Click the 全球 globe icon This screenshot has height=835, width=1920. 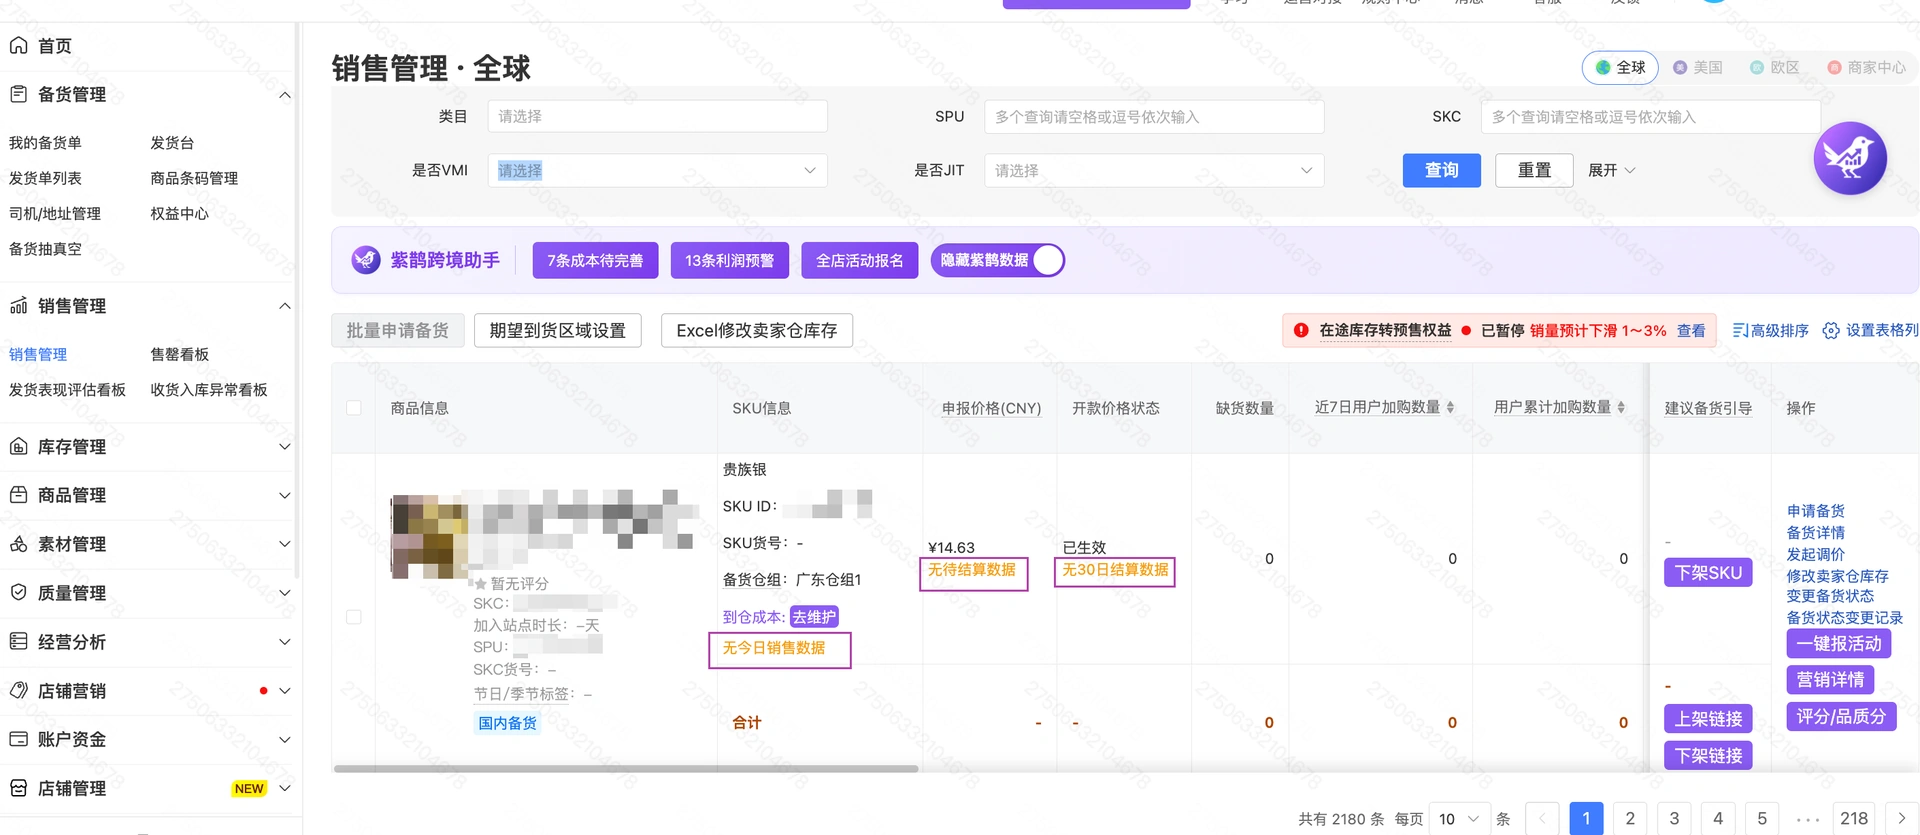click(x=1603, y=67)
